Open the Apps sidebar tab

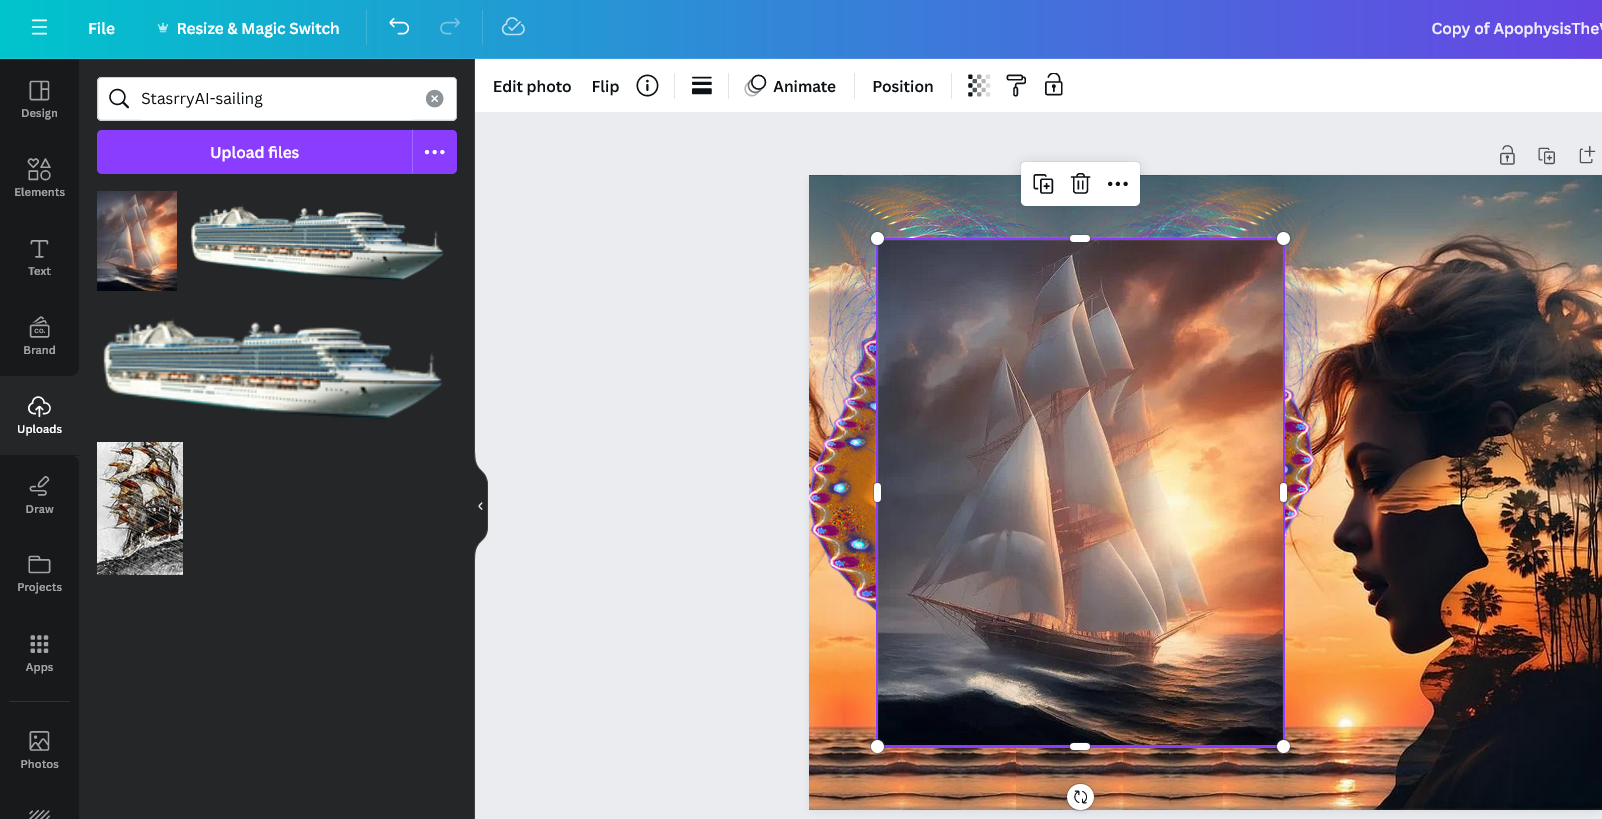(39, 653)
